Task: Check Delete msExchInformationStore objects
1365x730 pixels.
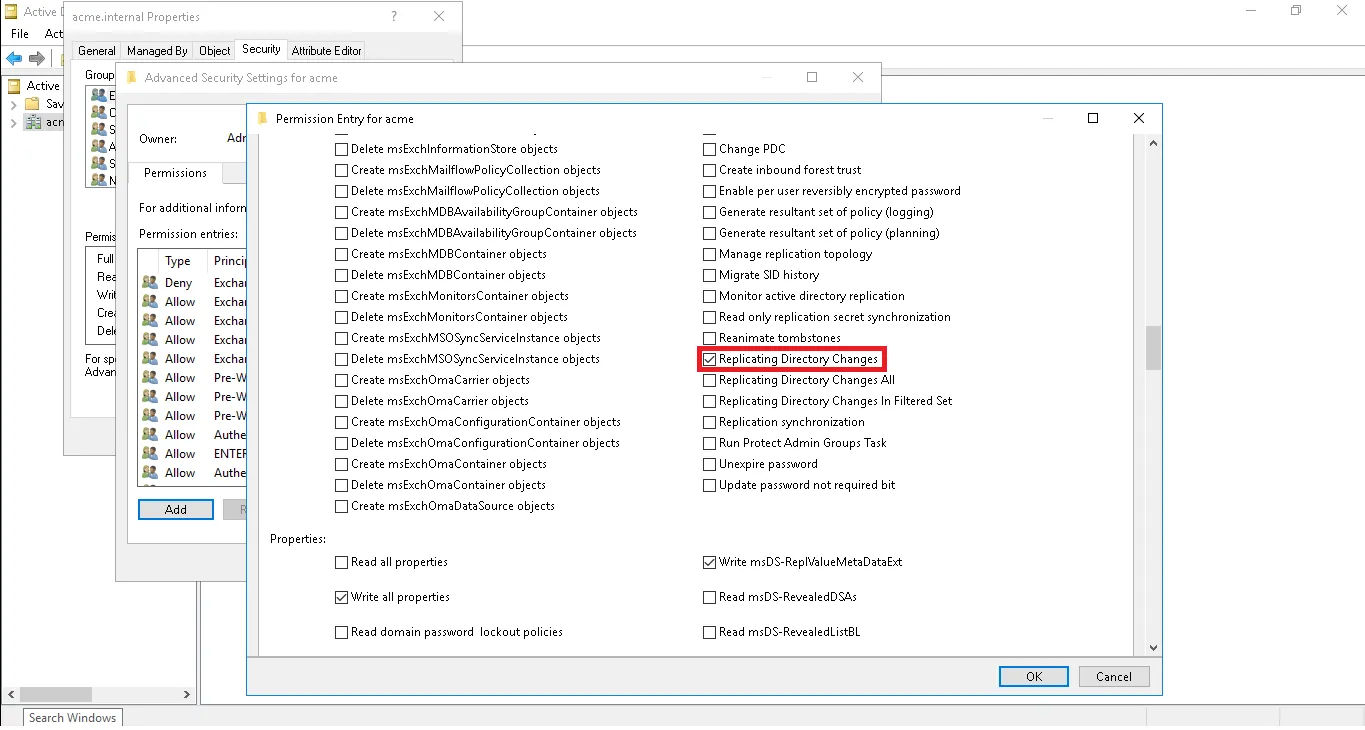Action: click(x=342, y=149)
